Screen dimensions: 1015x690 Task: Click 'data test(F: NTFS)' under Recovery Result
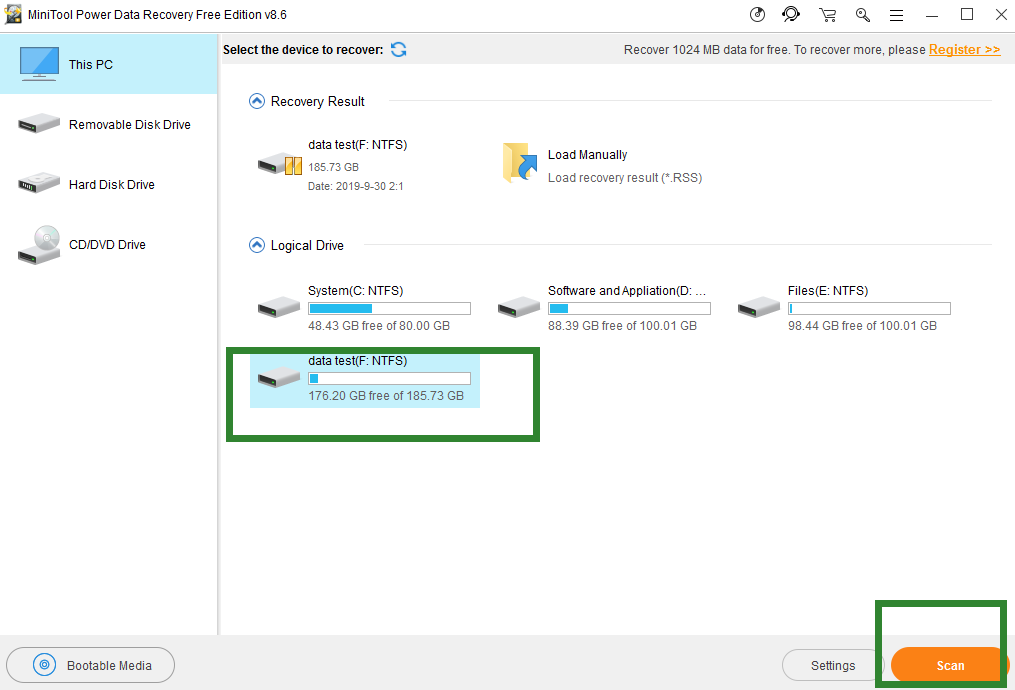(357, 145)
